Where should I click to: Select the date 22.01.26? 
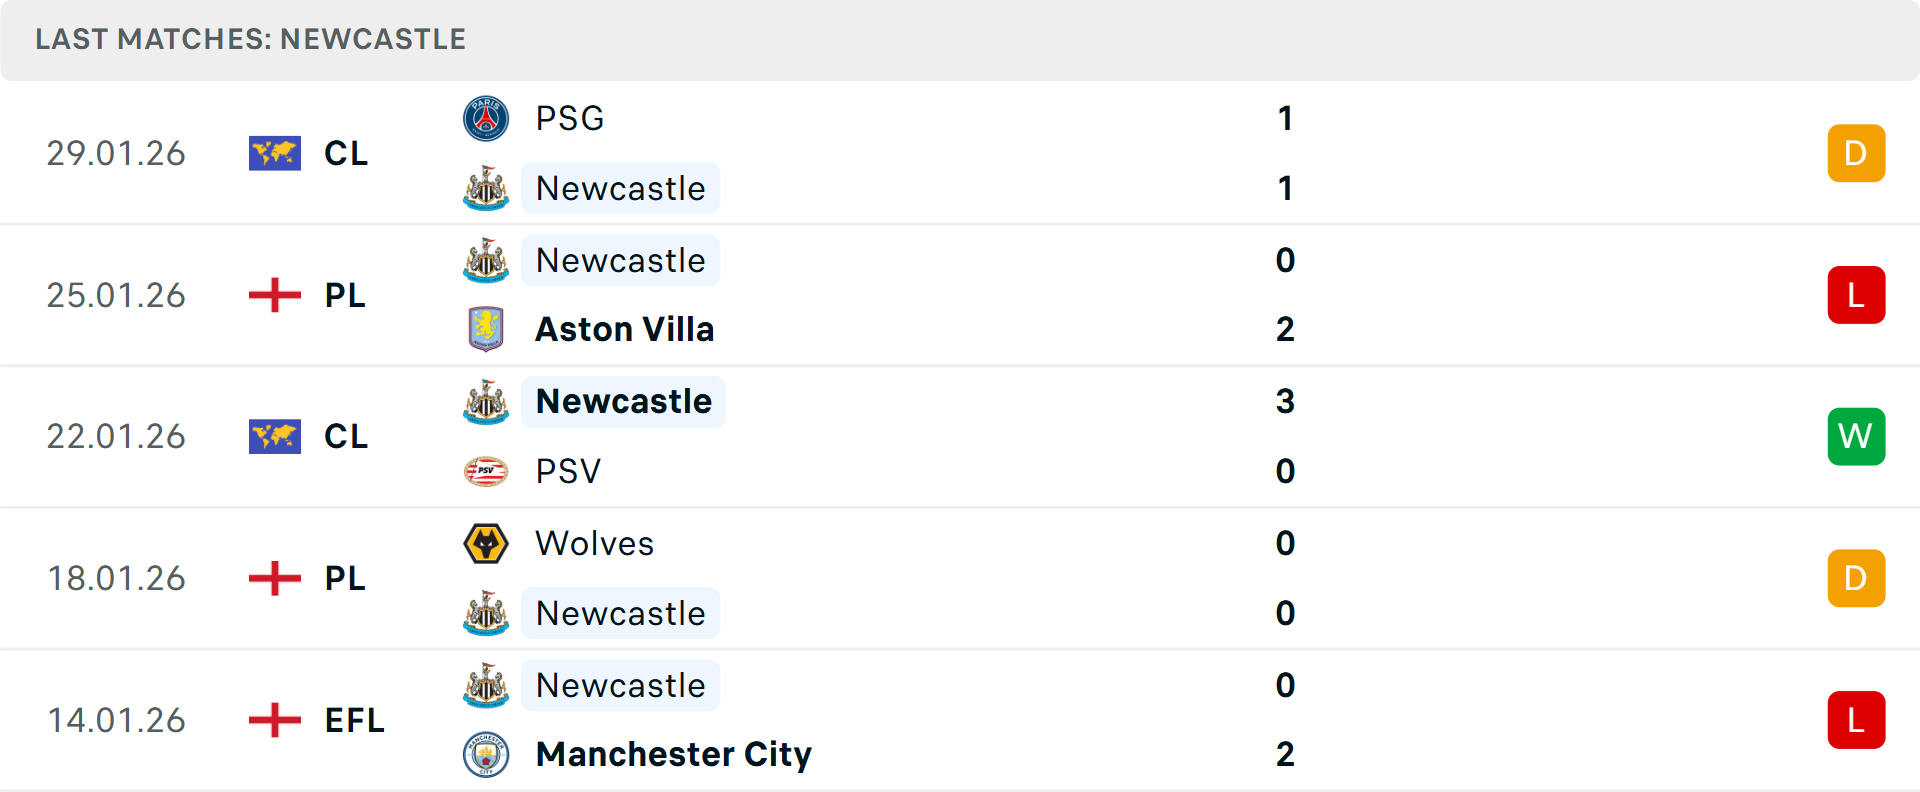pyautogui.click(x=116, y=436)
